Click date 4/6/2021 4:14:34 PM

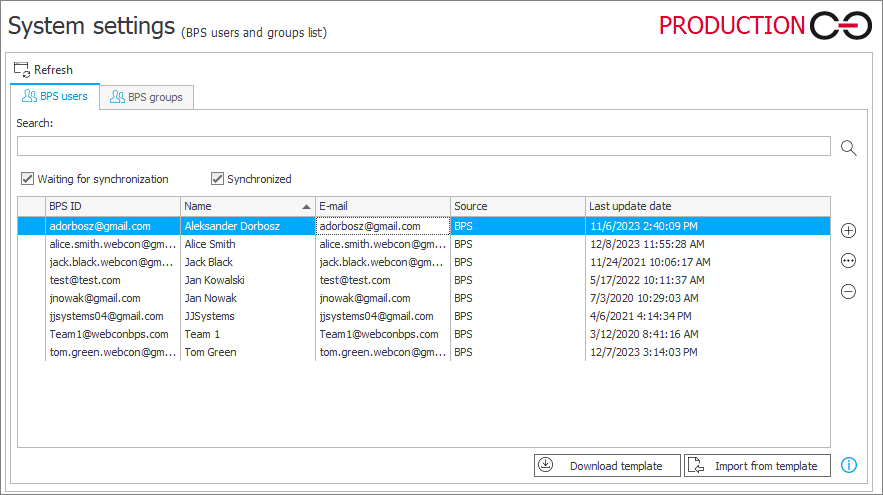coord(708,316)
